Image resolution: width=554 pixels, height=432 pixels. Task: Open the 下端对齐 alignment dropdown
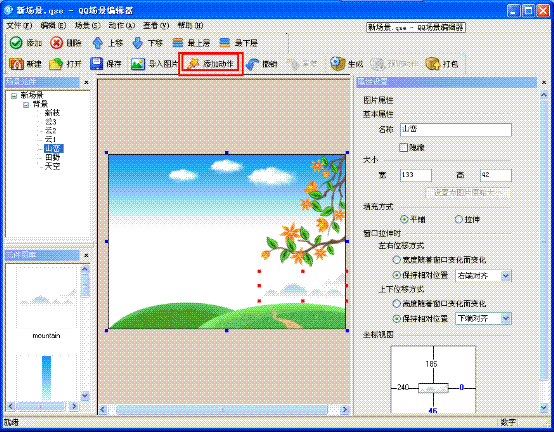(506, 318)
